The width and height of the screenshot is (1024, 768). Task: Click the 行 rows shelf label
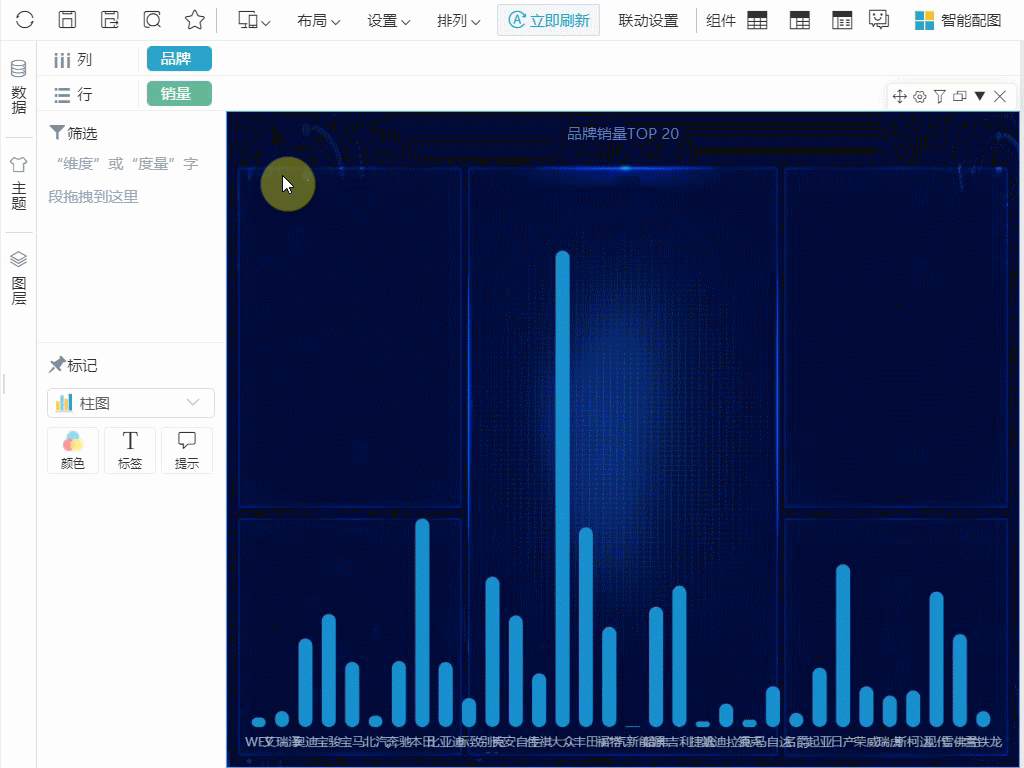point(73,95)
